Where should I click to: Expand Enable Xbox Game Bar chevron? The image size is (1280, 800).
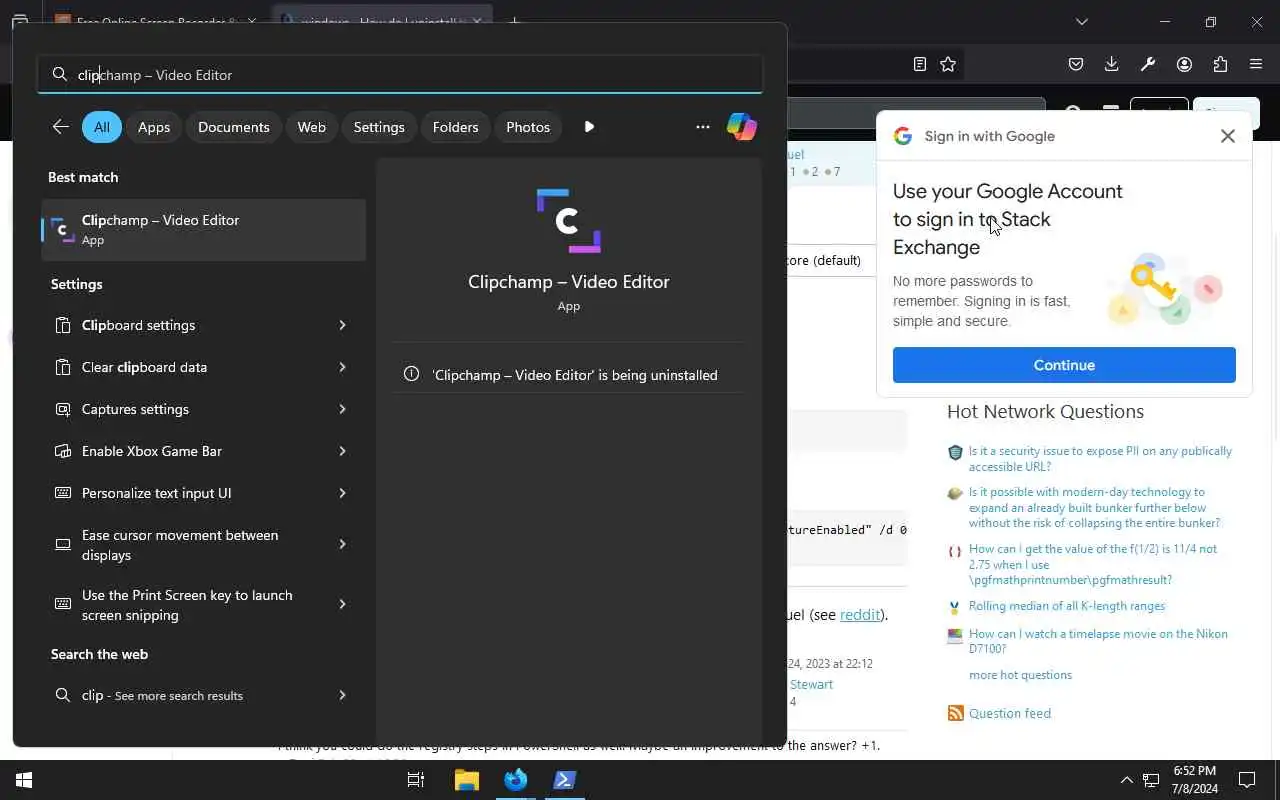click(342, 451)
